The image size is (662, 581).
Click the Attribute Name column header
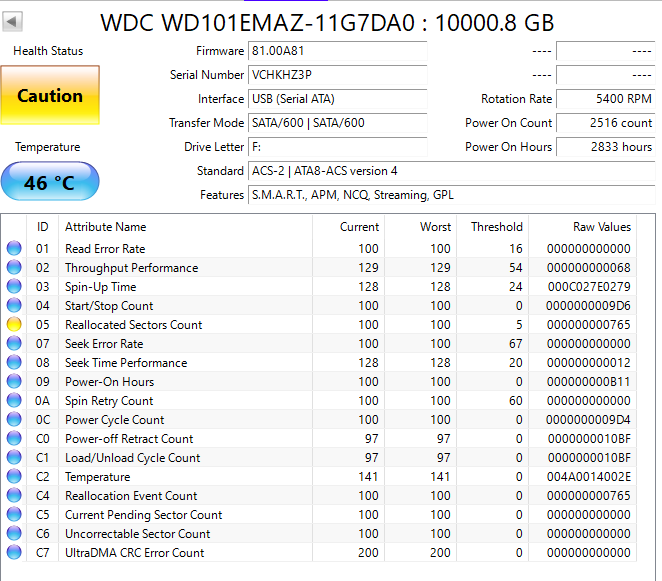pyautogui.click(x=105, y=227)
